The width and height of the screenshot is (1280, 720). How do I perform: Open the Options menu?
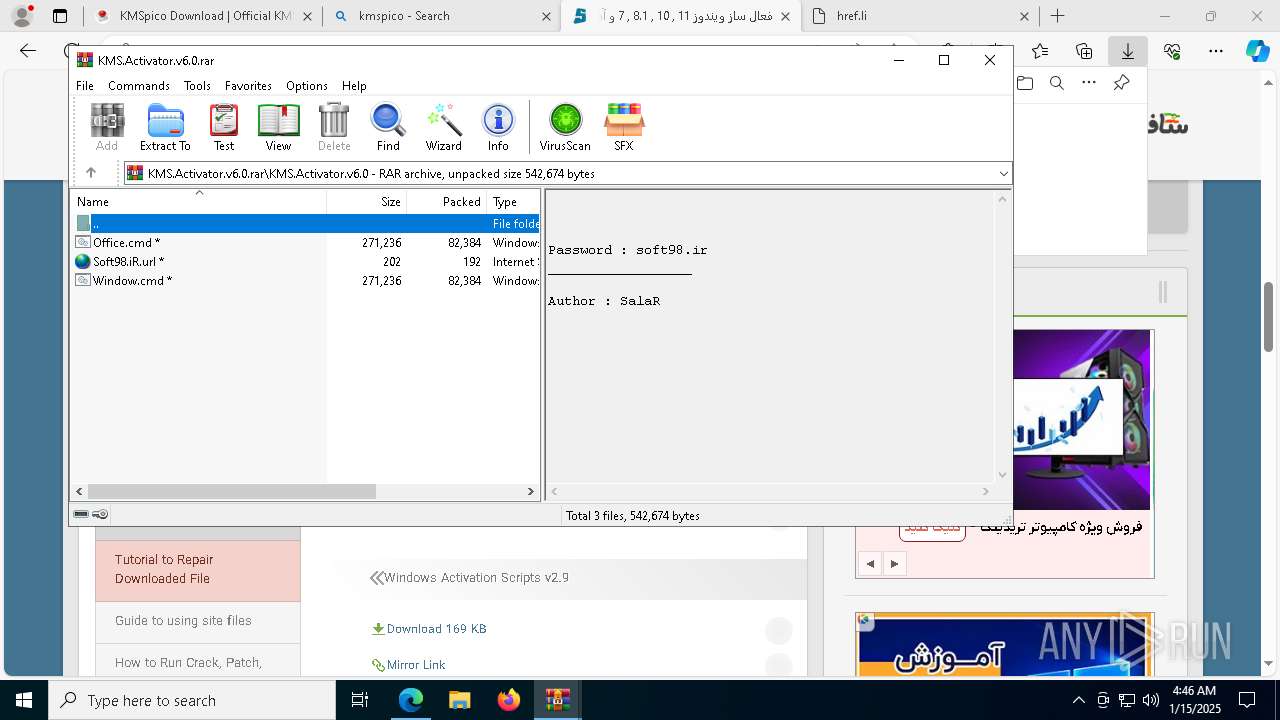(306, 86)
